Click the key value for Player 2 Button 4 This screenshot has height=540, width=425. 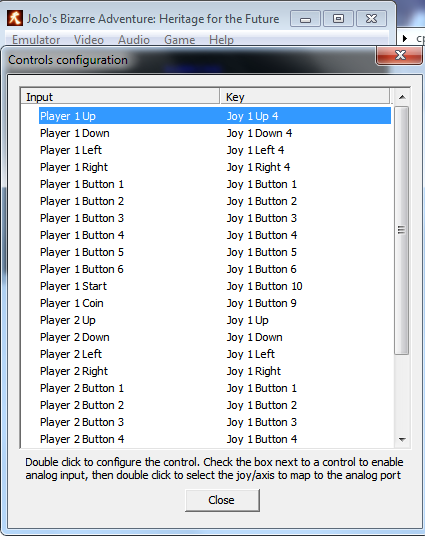point(262,439)
